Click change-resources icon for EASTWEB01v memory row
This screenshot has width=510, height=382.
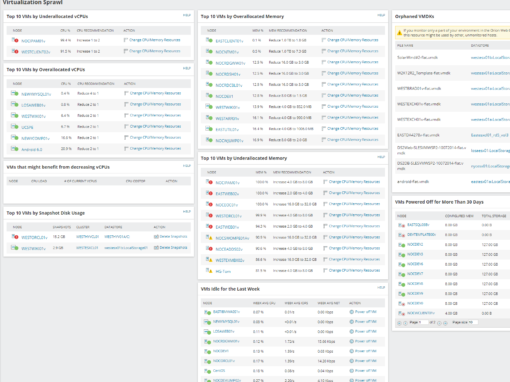pos(325,226)
